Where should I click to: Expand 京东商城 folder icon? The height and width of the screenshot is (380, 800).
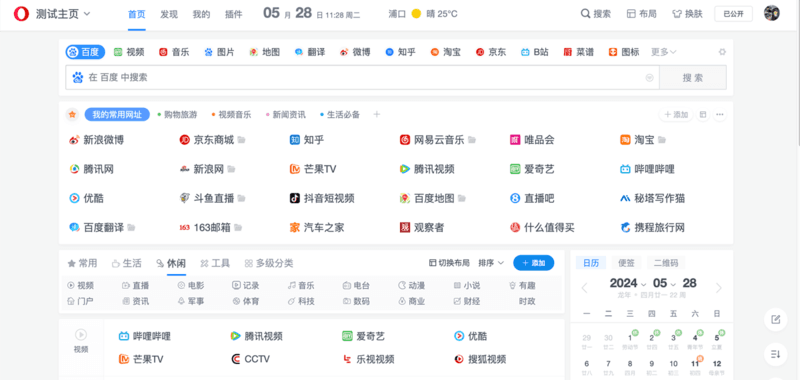pyautogui.click(x=242, y=140)
